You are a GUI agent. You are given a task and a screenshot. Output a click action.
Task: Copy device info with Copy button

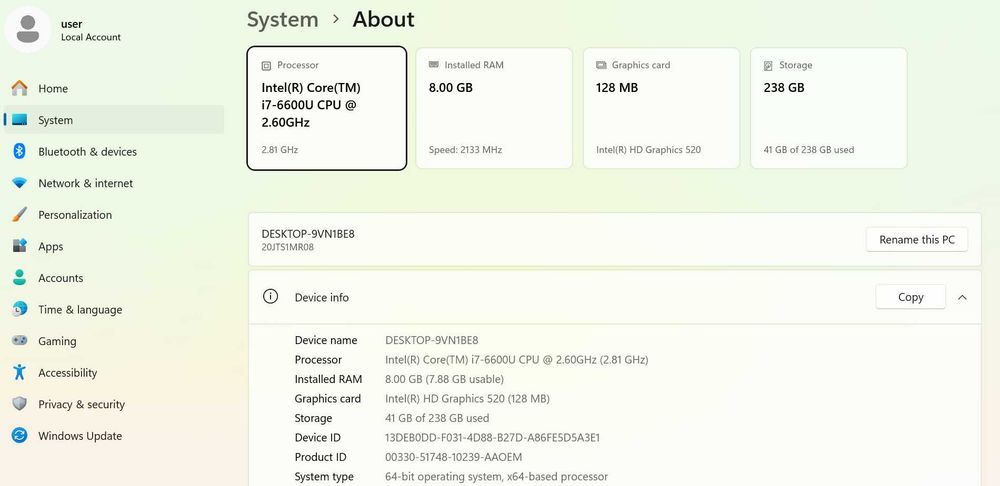910,297
